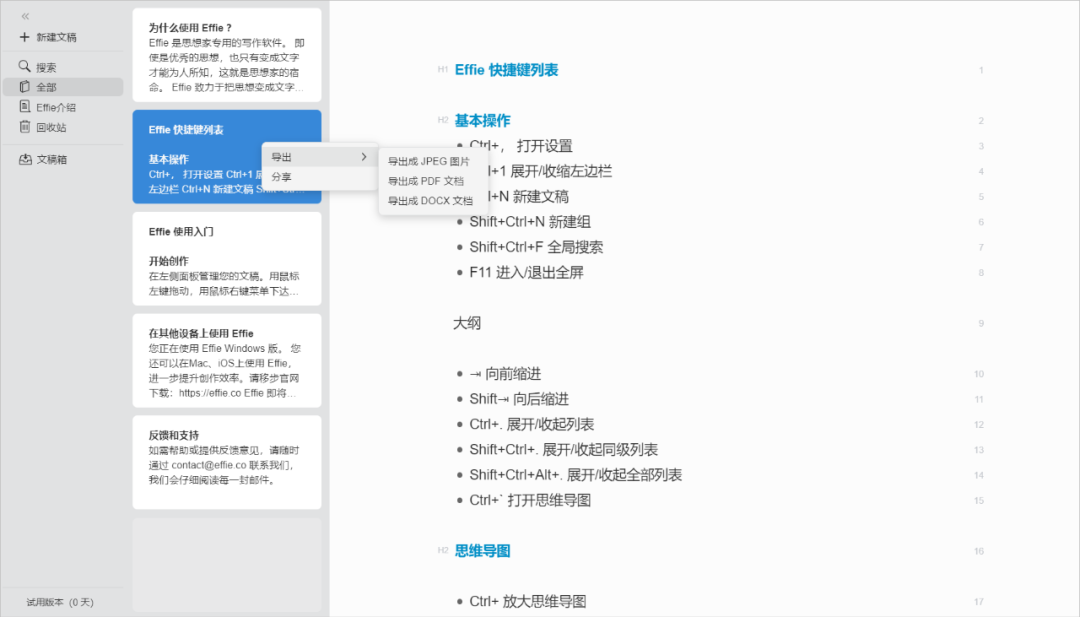Viewport: 1080px width, 617px height.
Task: Choose 导出成 DOCX 文档
Action: 430,201
